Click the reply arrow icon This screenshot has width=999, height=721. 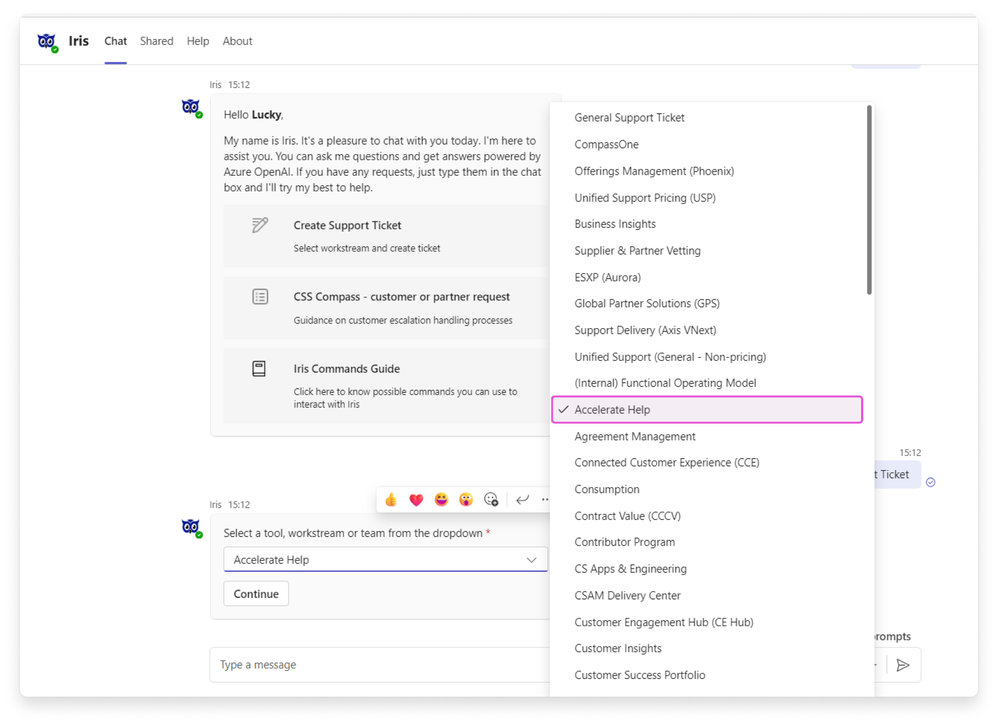pyautogui.click(x=522, y=499)
